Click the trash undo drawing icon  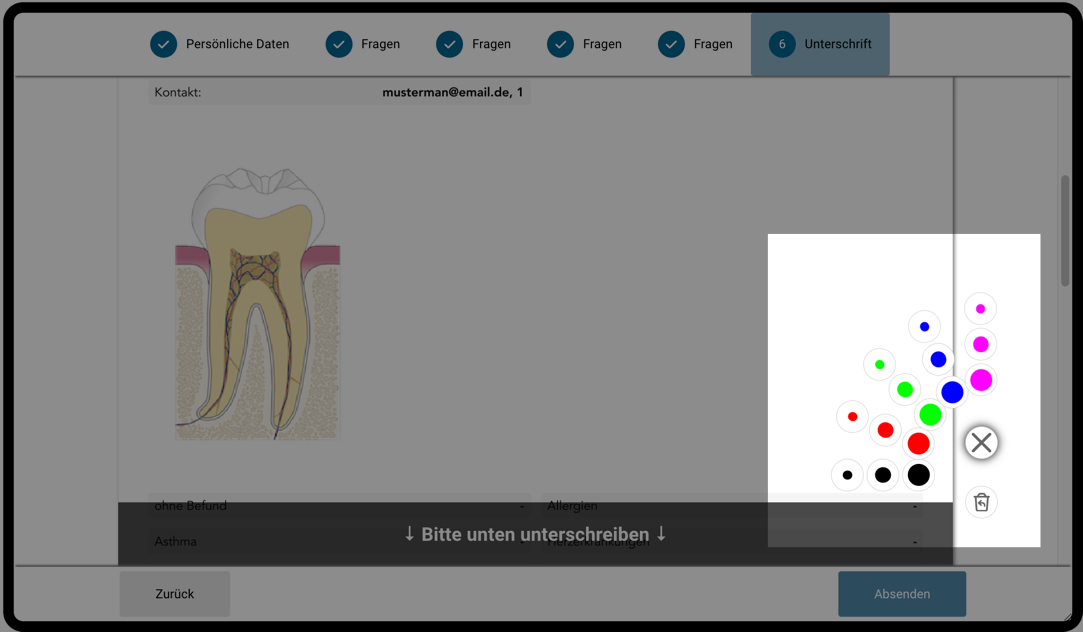[981, 502]
